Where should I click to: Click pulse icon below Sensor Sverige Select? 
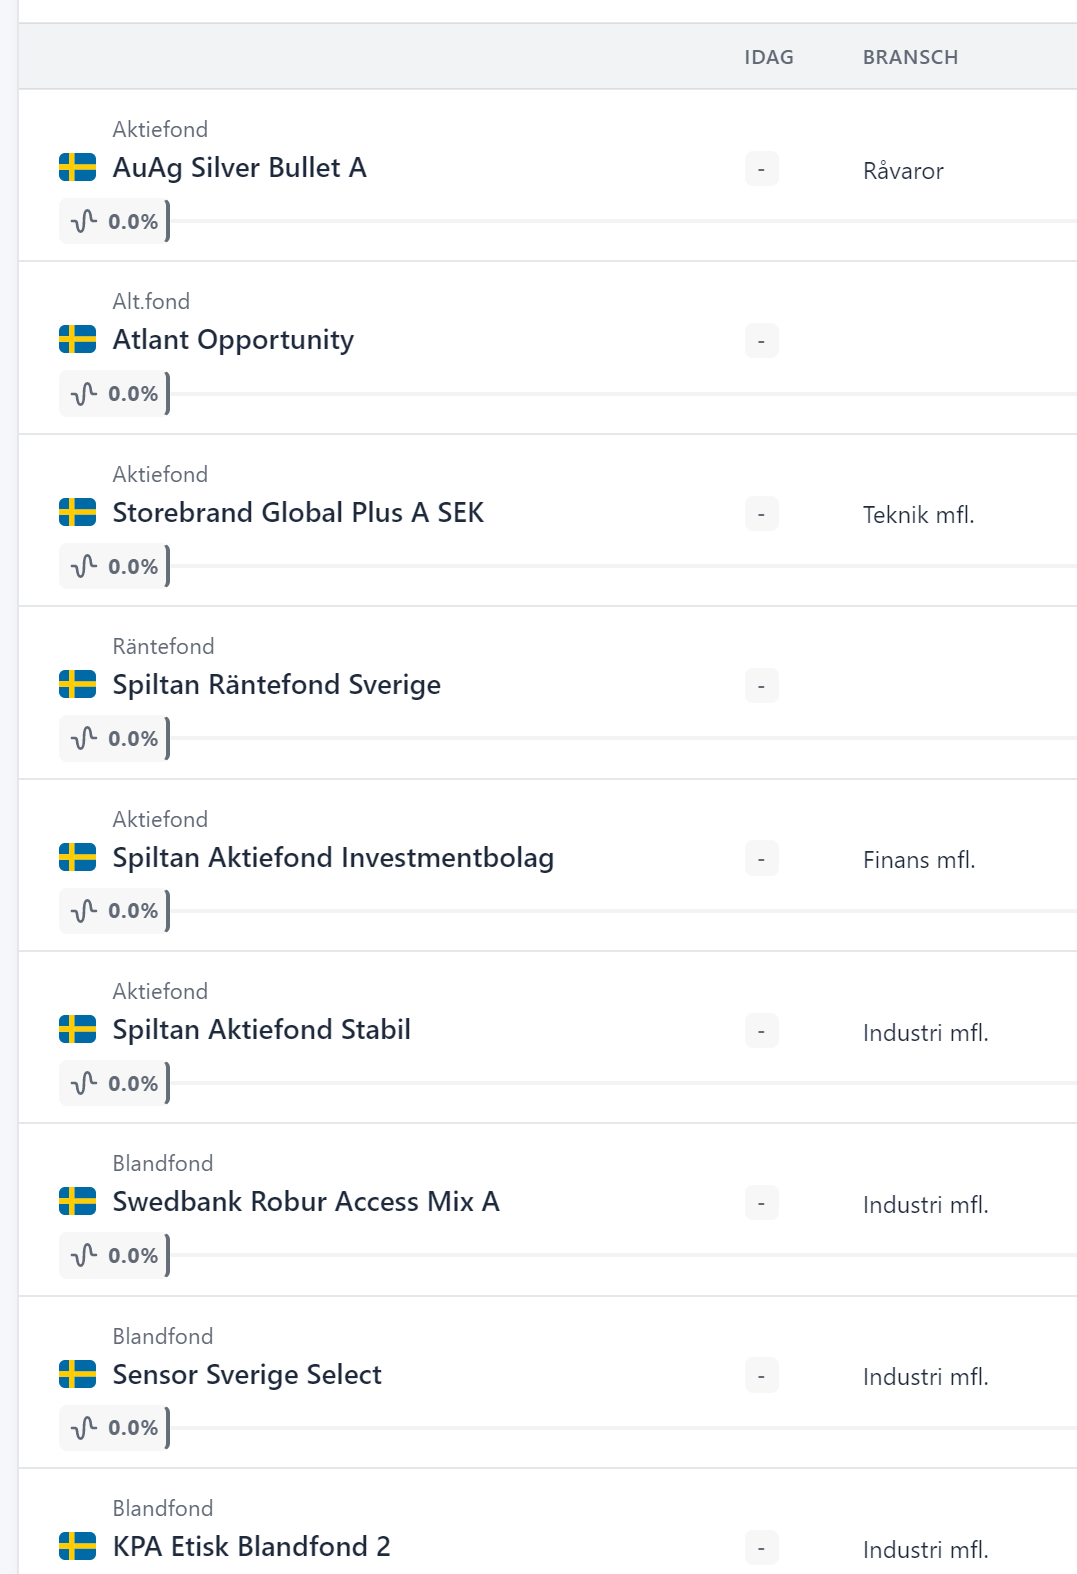tap(84, 1427)
